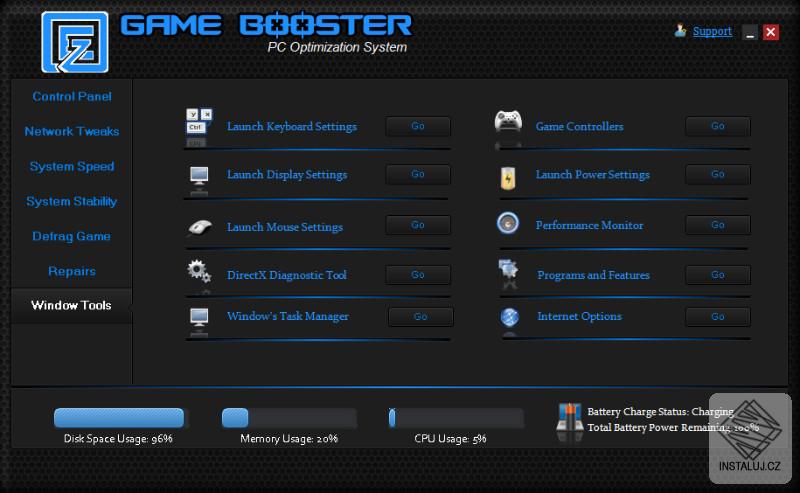Click the Internet Options globe icon
This screenshot has height=493, width=800.
509,317
